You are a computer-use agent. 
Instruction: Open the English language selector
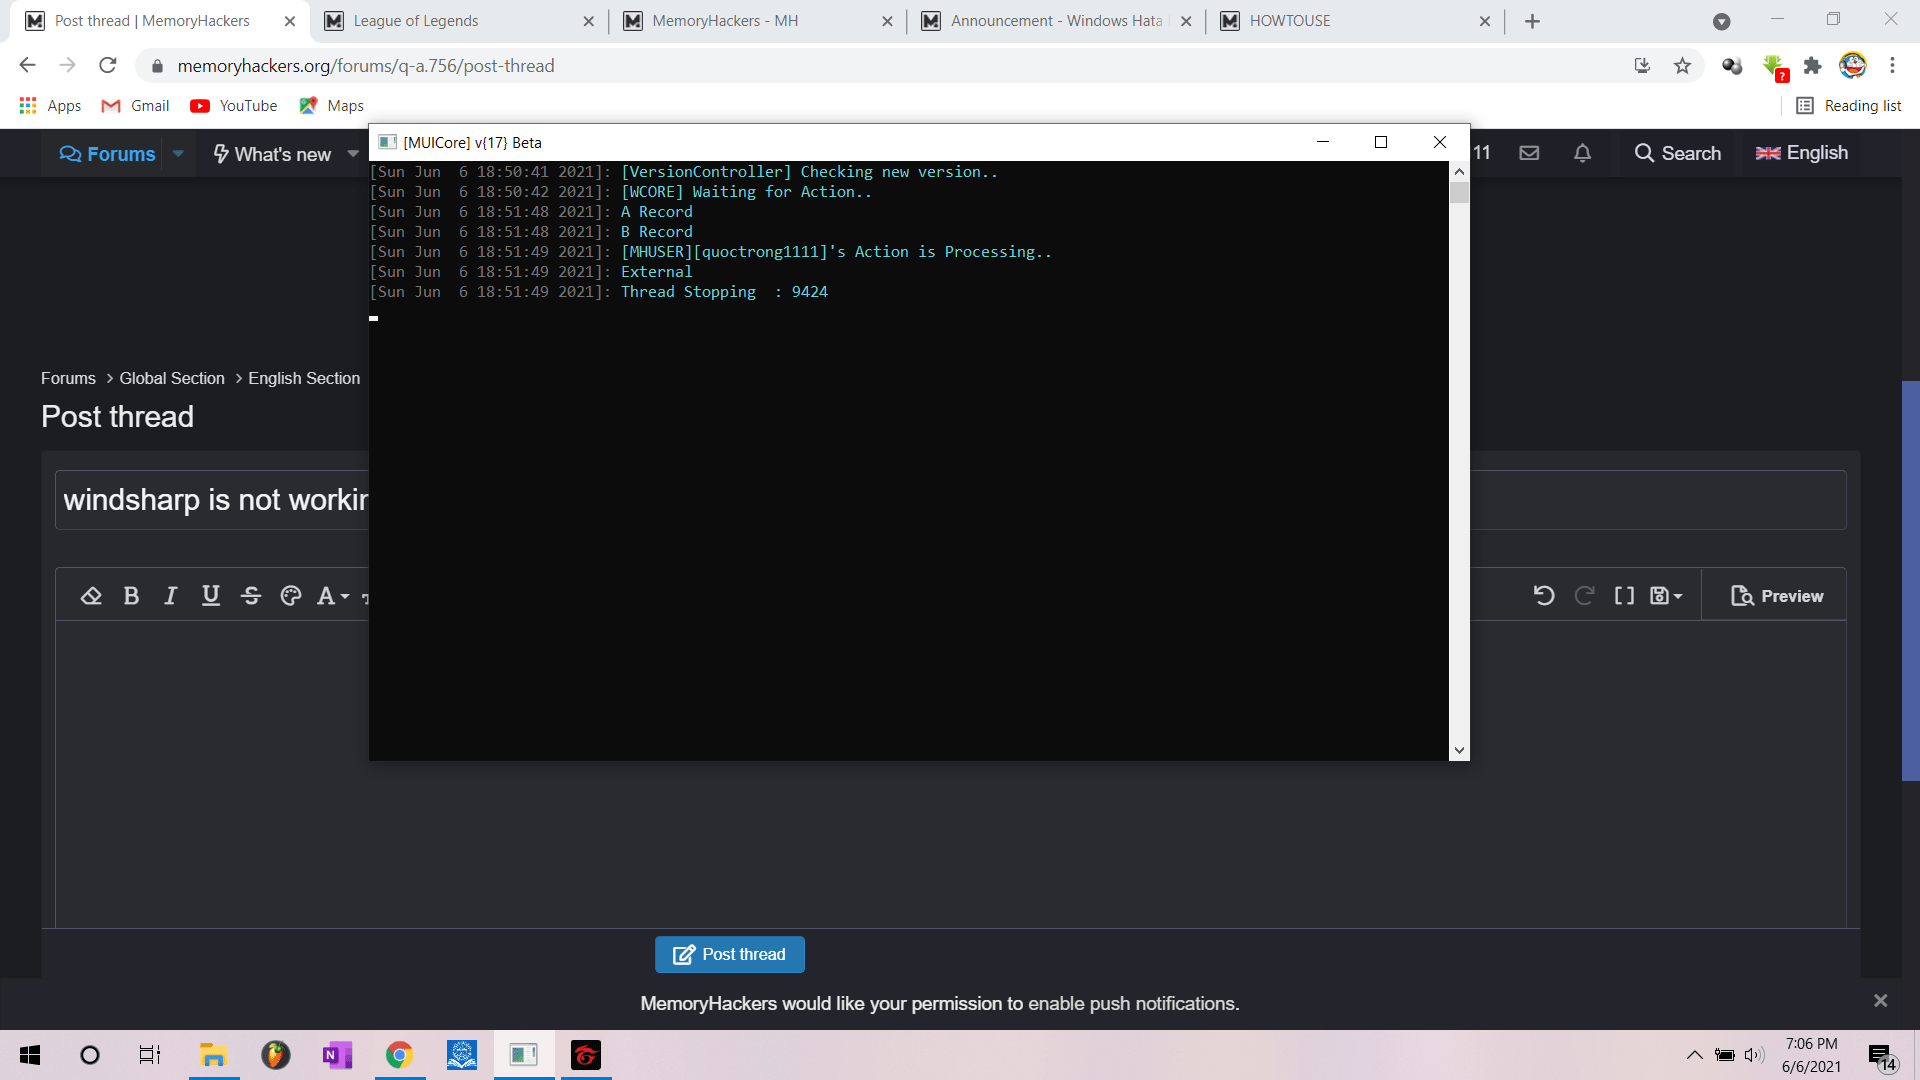pyautogui.click(x=1802, y=153)
